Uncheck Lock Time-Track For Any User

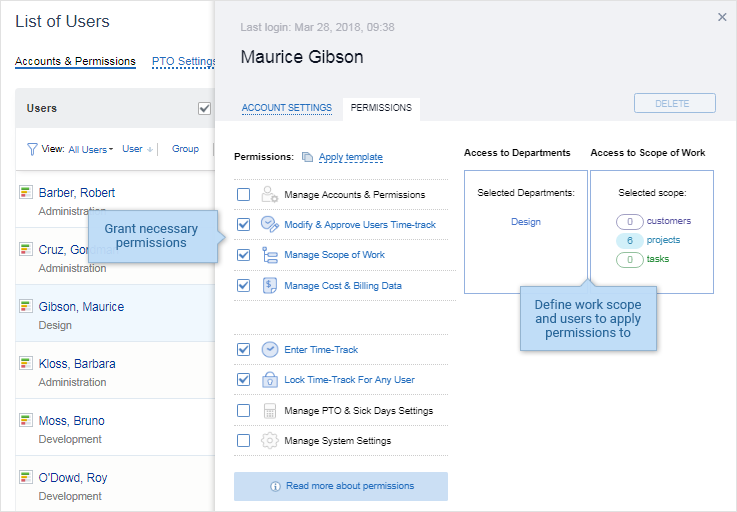(x=243, y=379)
